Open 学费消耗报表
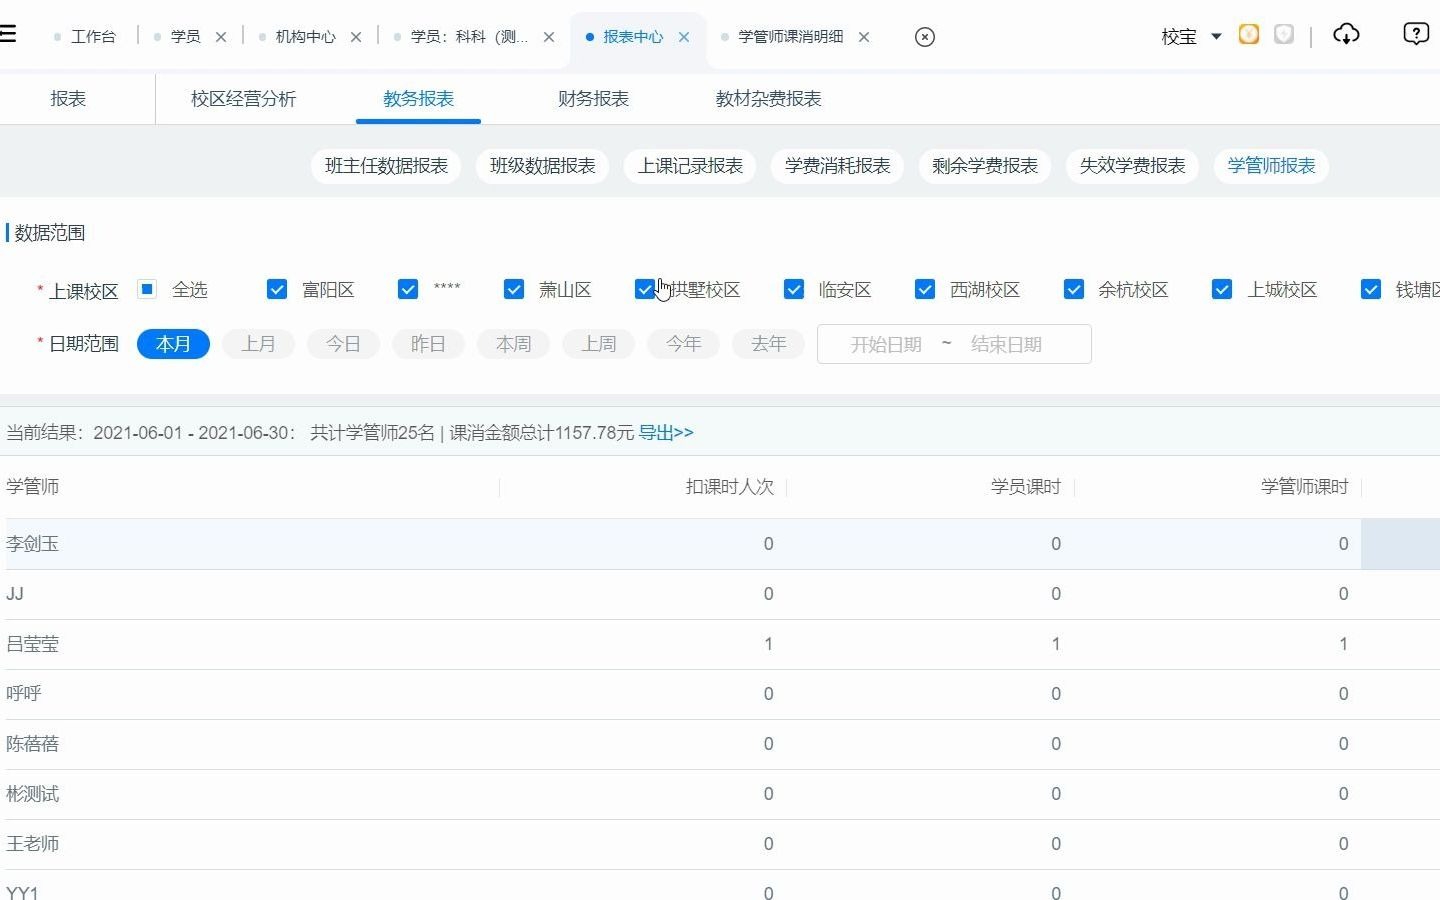The height and width of the screenshot is (900, 1440). [837, 166]
